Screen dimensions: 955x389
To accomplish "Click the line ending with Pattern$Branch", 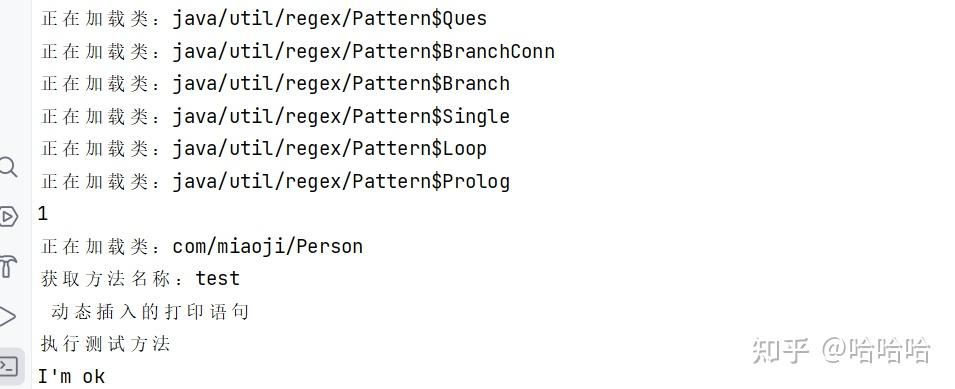I will (x=275, y=83).
